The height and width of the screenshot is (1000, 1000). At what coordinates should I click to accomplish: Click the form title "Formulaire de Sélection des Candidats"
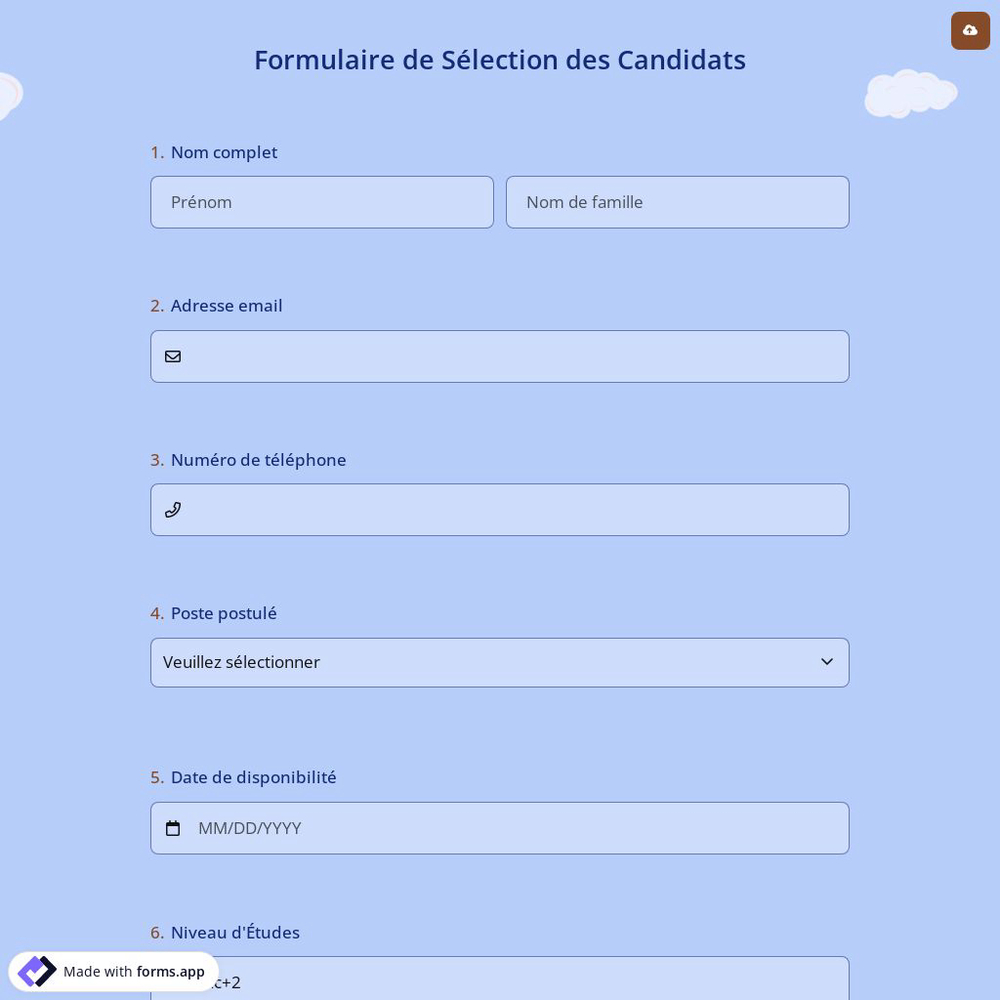click(x=500, y=60)
